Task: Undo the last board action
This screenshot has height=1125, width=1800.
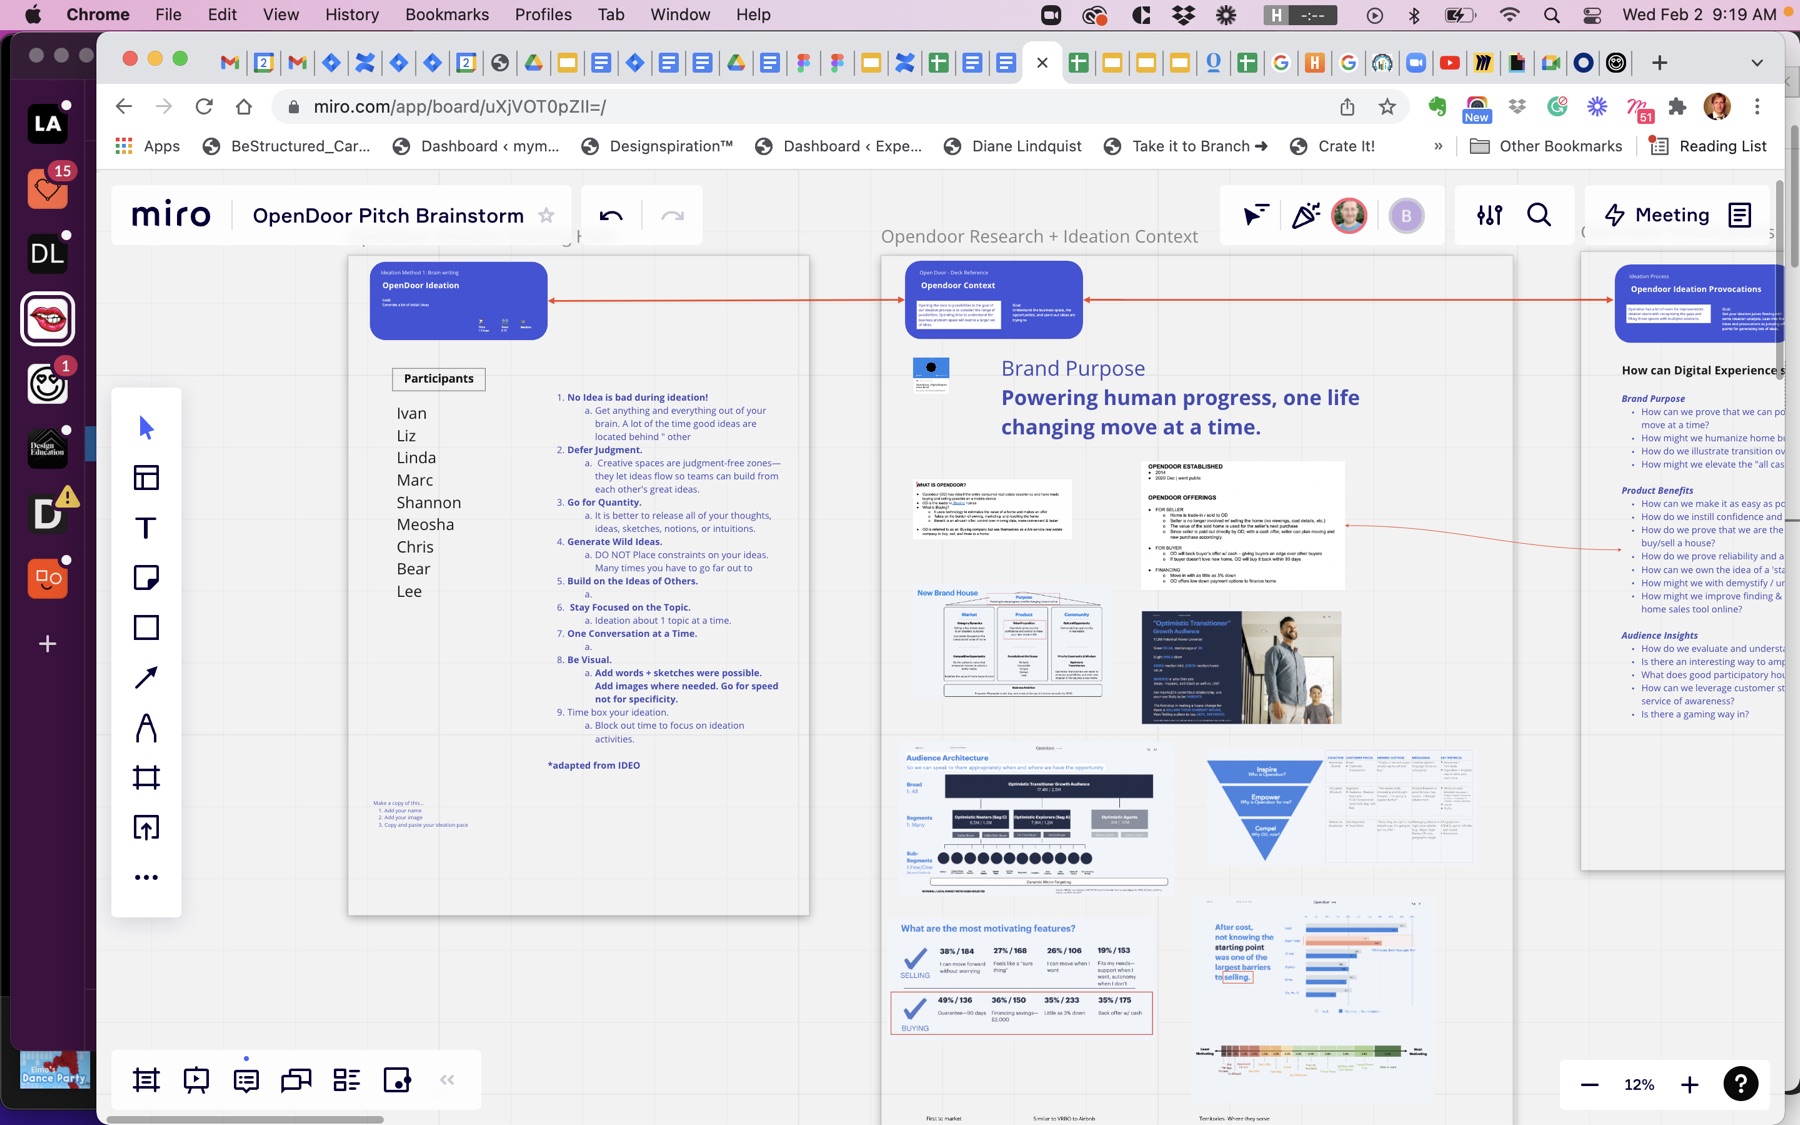Action: (611, 216)
